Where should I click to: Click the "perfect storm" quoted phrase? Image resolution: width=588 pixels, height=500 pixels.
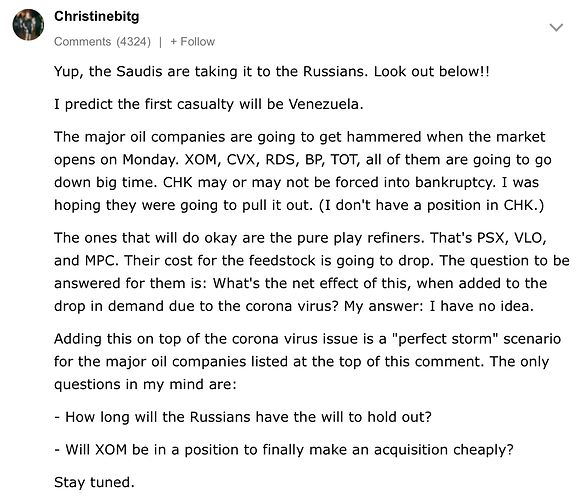point(444,339)
